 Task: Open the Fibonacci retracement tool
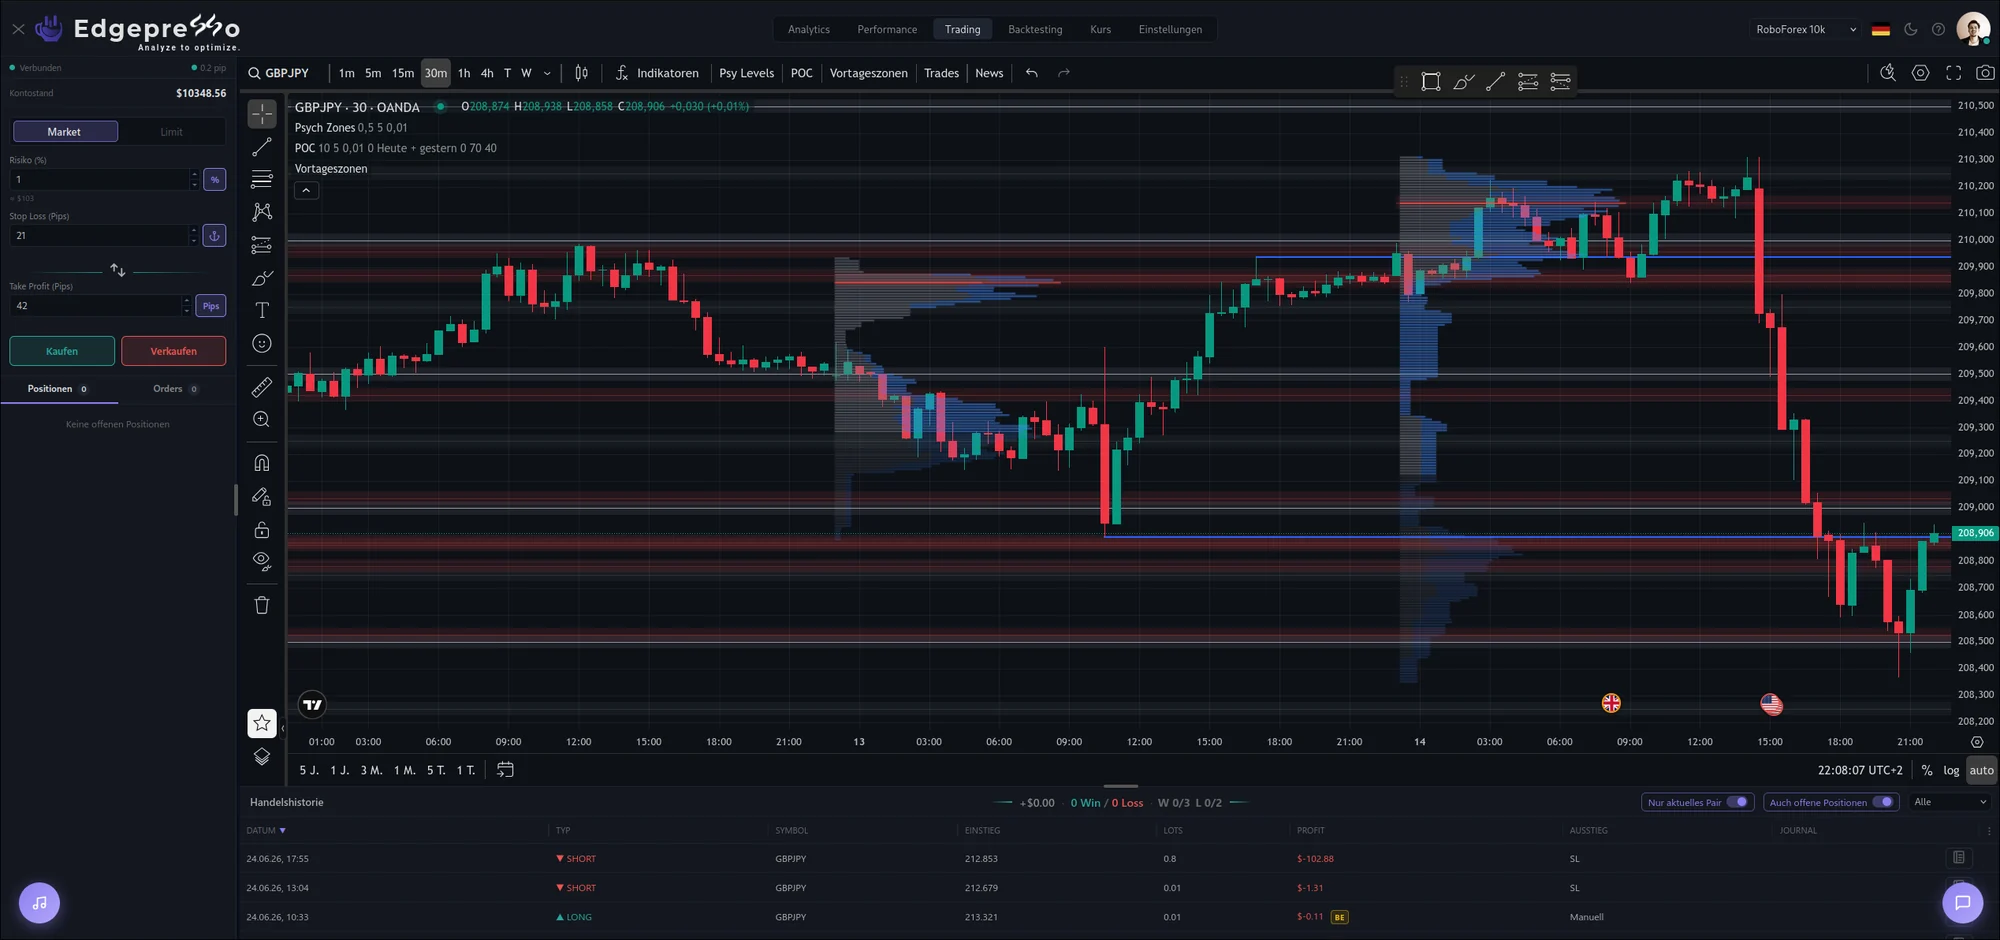262,179
